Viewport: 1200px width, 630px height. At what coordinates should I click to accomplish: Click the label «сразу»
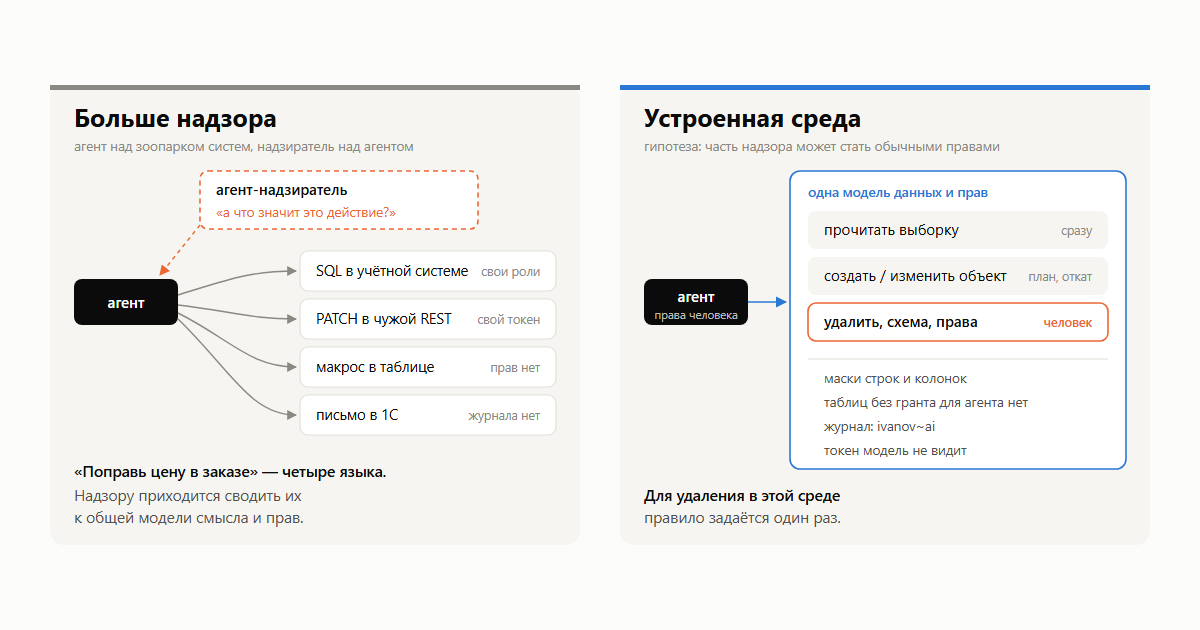click(x=1077, y=231)
